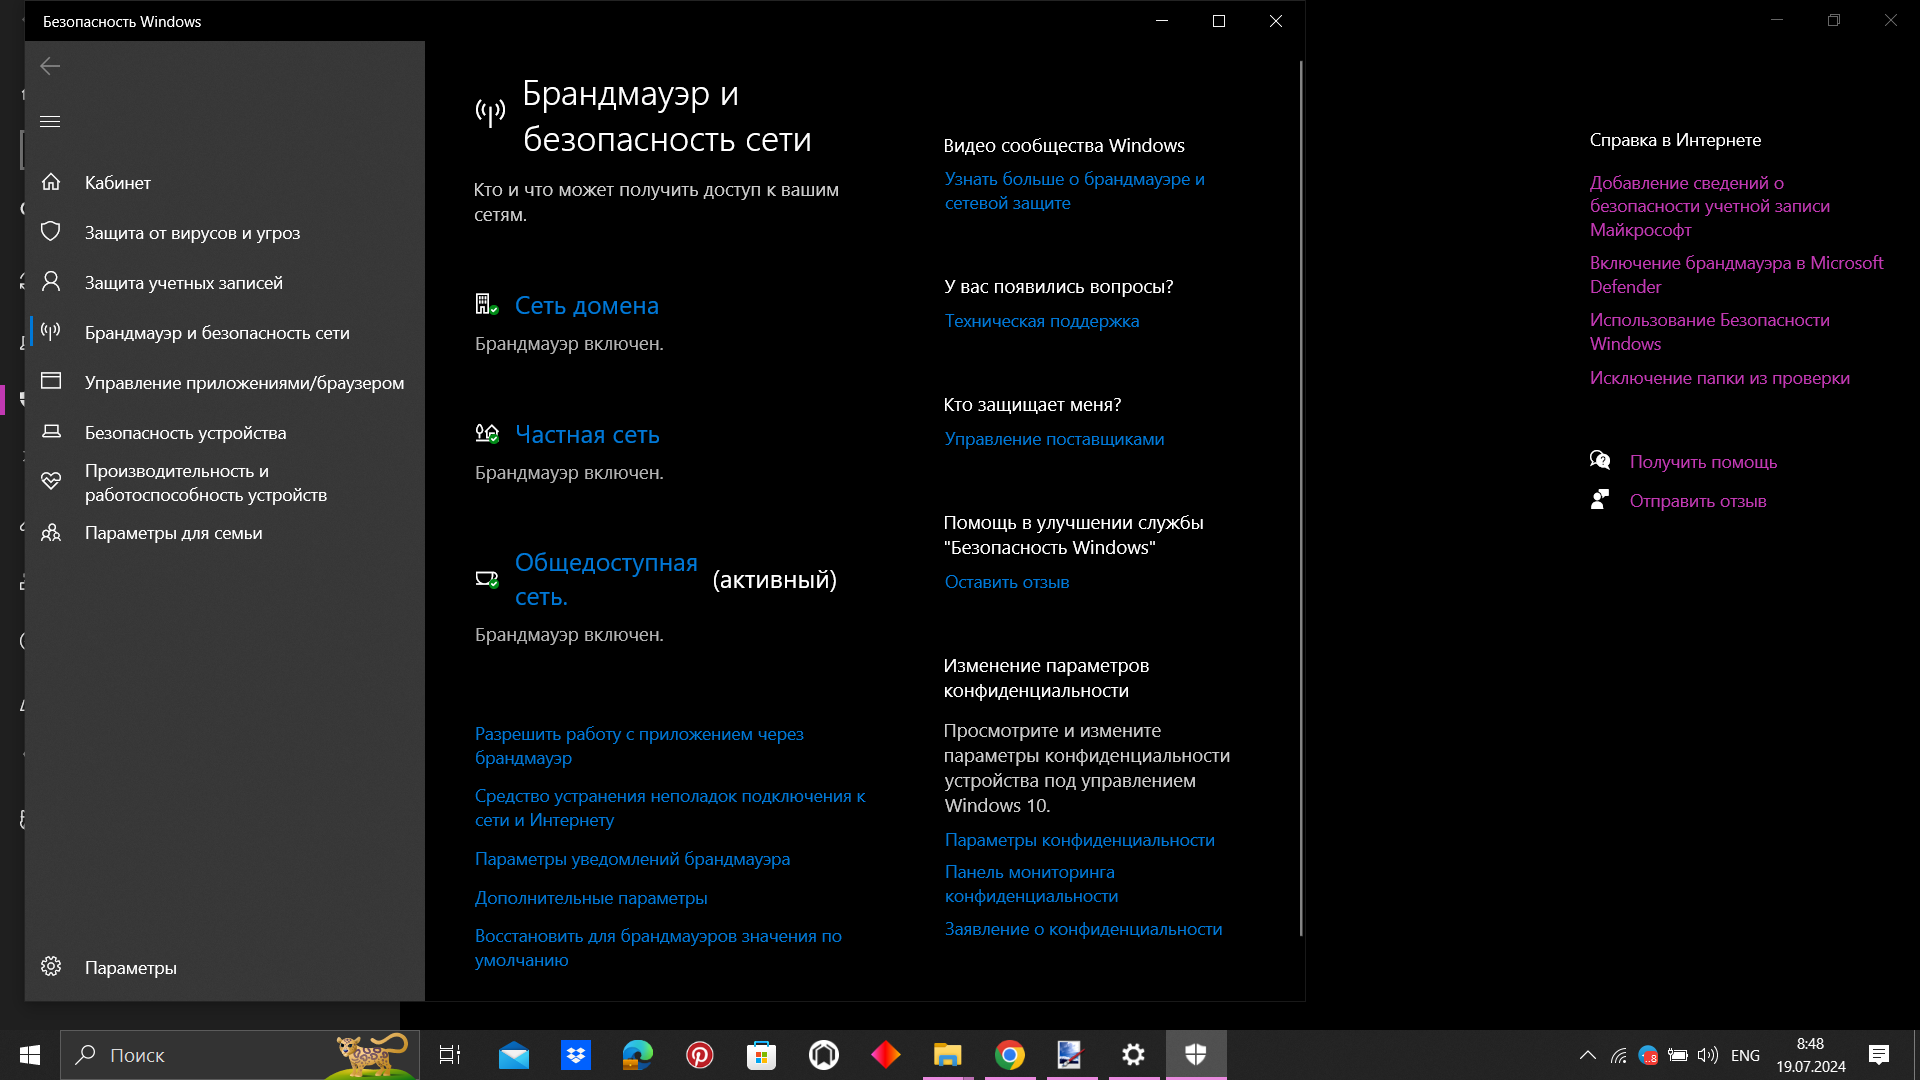Click the domain network building icon
This screenshot has width=1920, height=1080.
pyautogui.click(x=487, y=304)
